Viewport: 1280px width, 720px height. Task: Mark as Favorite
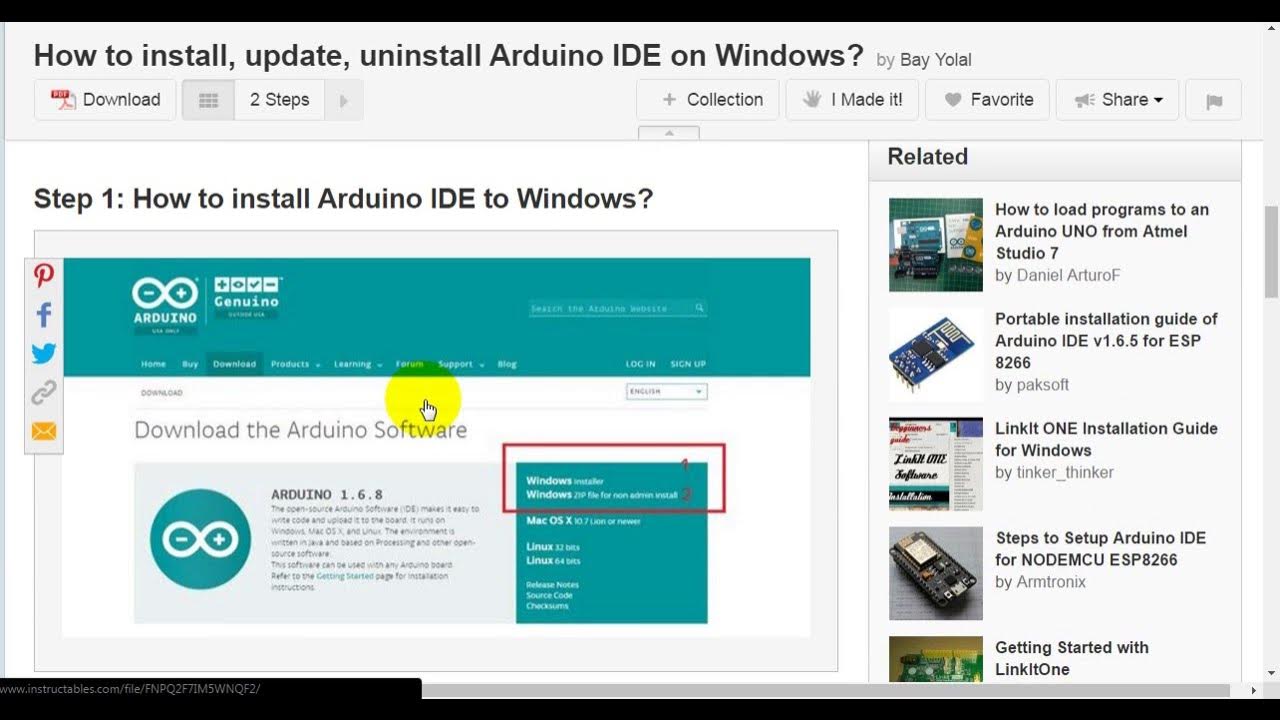(987, 100)
